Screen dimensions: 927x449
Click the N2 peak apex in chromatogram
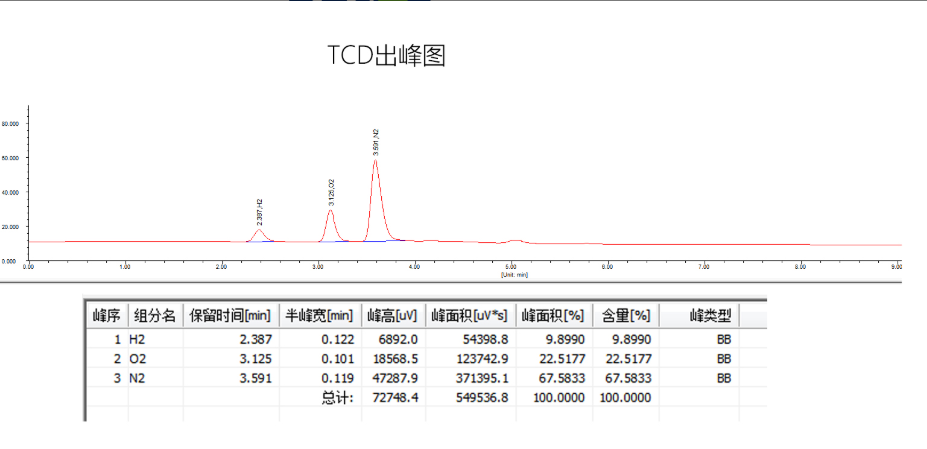click(x=375, y=160)
